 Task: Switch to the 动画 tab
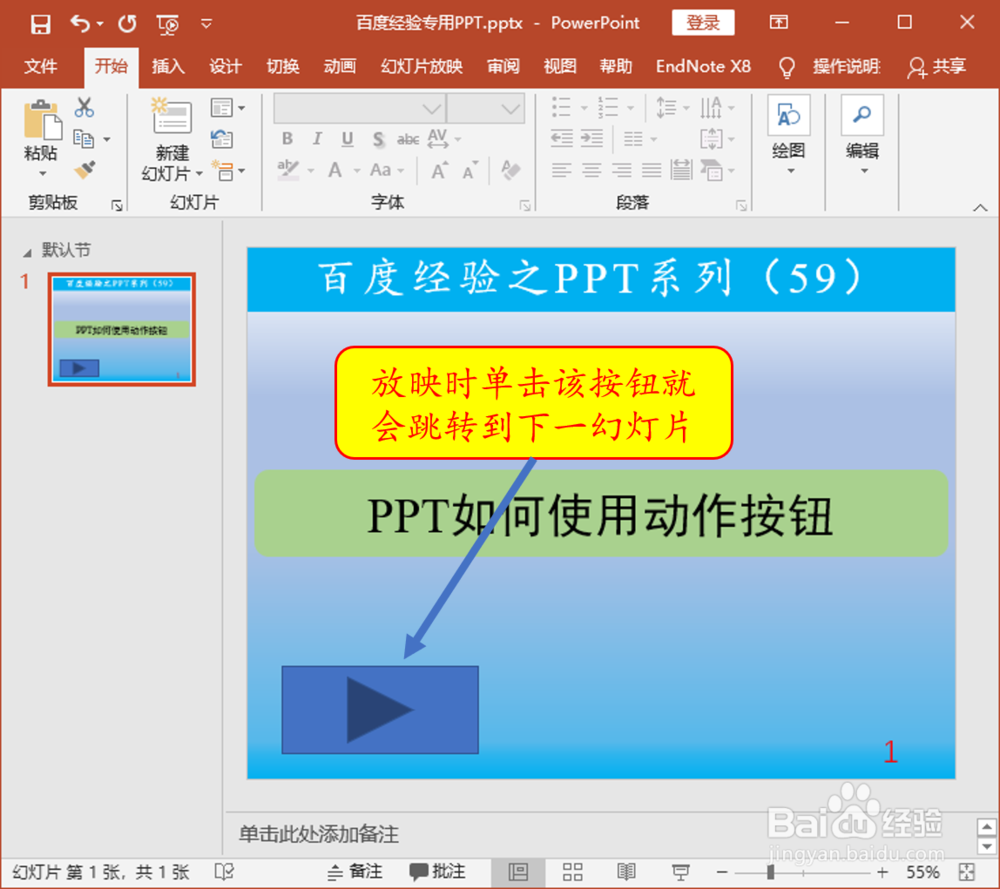(x=339, y=66)
